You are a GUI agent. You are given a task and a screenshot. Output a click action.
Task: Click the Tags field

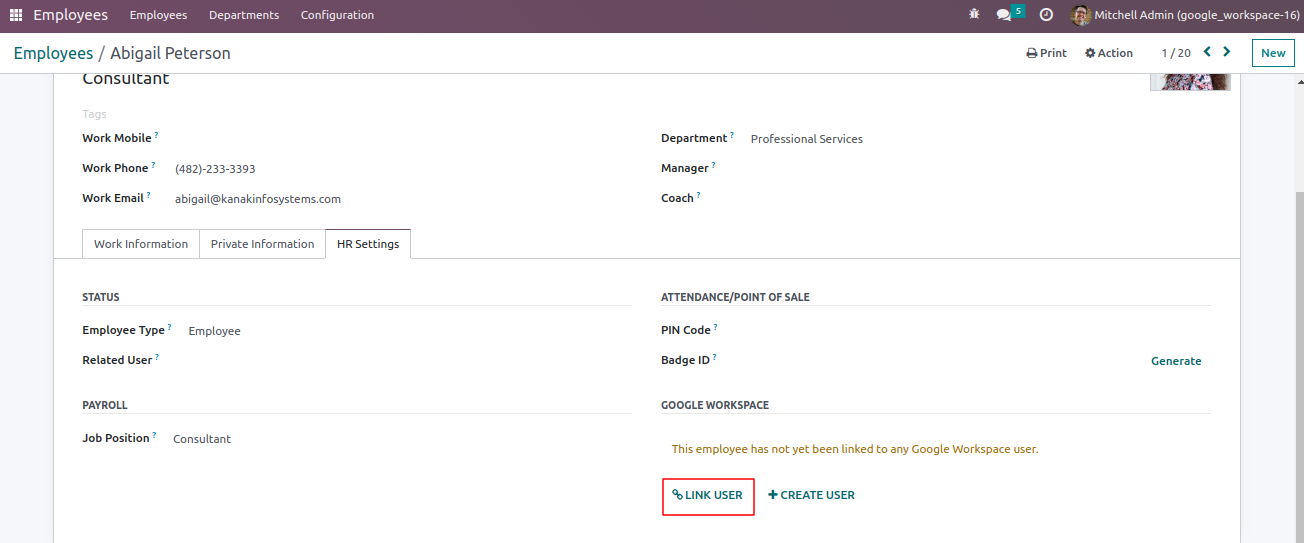point(94,114)
